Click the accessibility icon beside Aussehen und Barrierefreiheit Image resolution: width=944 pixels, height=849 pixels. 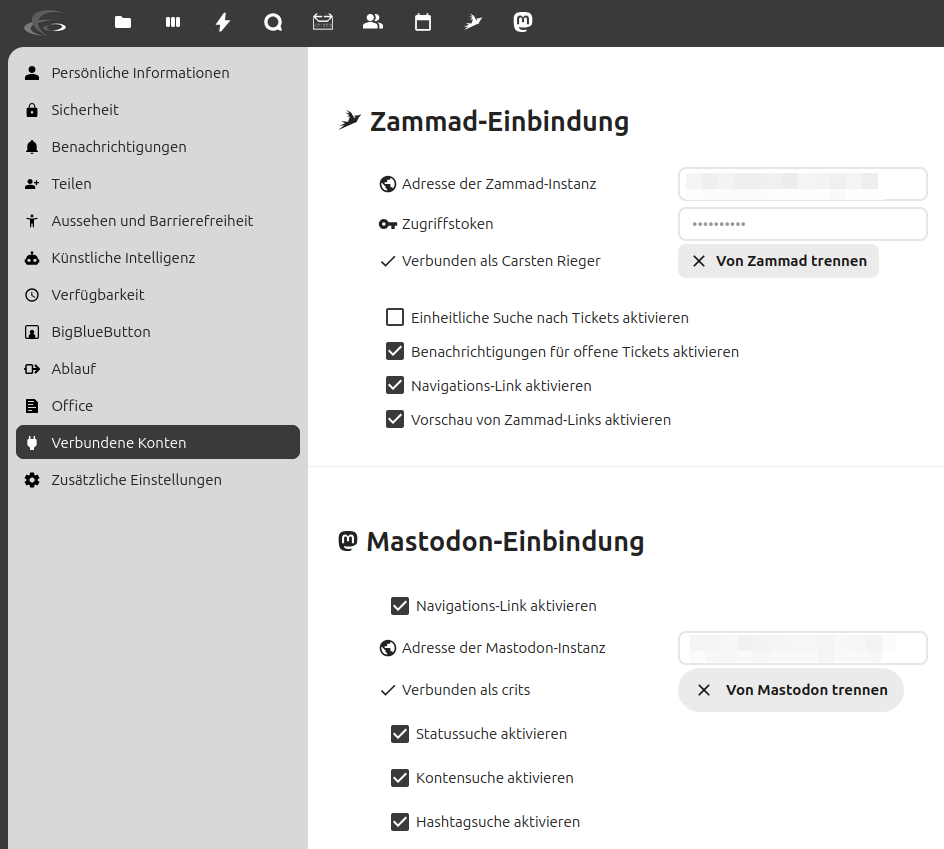pyautogui.click(x=32, y=221)
